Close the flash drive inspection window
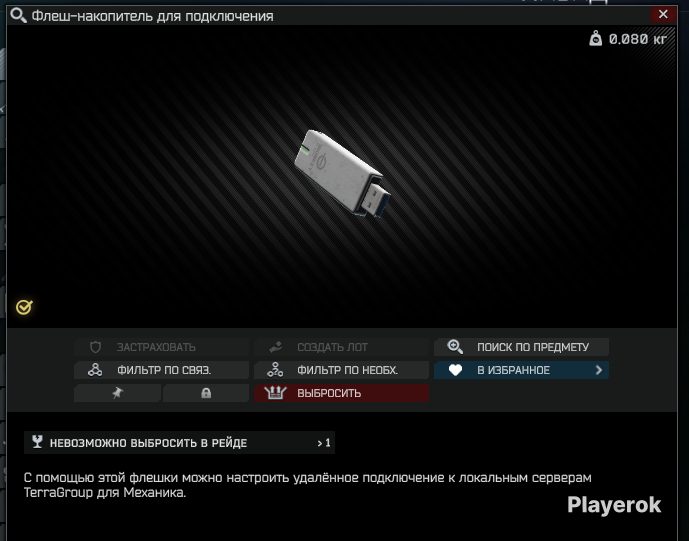The image size is (689, 541). click(x=661, y=15)
